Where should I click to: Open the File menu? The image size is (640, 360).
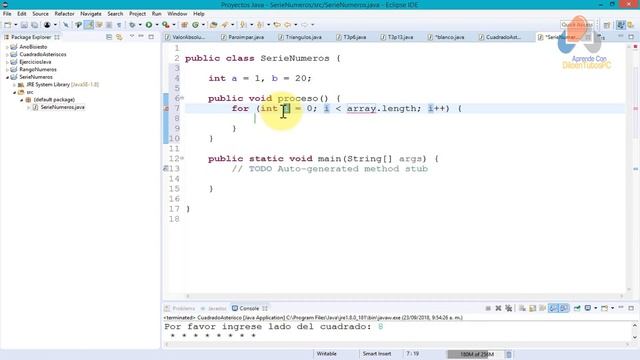[x=7, y=13]
